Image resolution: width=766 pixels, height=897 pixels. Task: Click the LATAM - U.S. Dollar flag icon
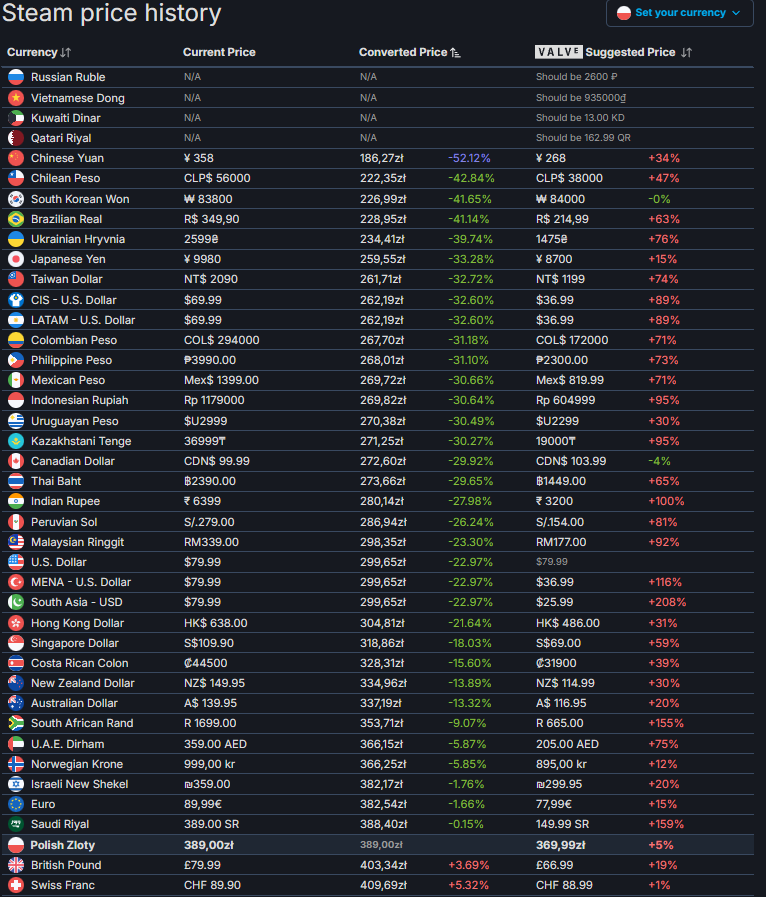[16, 320]
